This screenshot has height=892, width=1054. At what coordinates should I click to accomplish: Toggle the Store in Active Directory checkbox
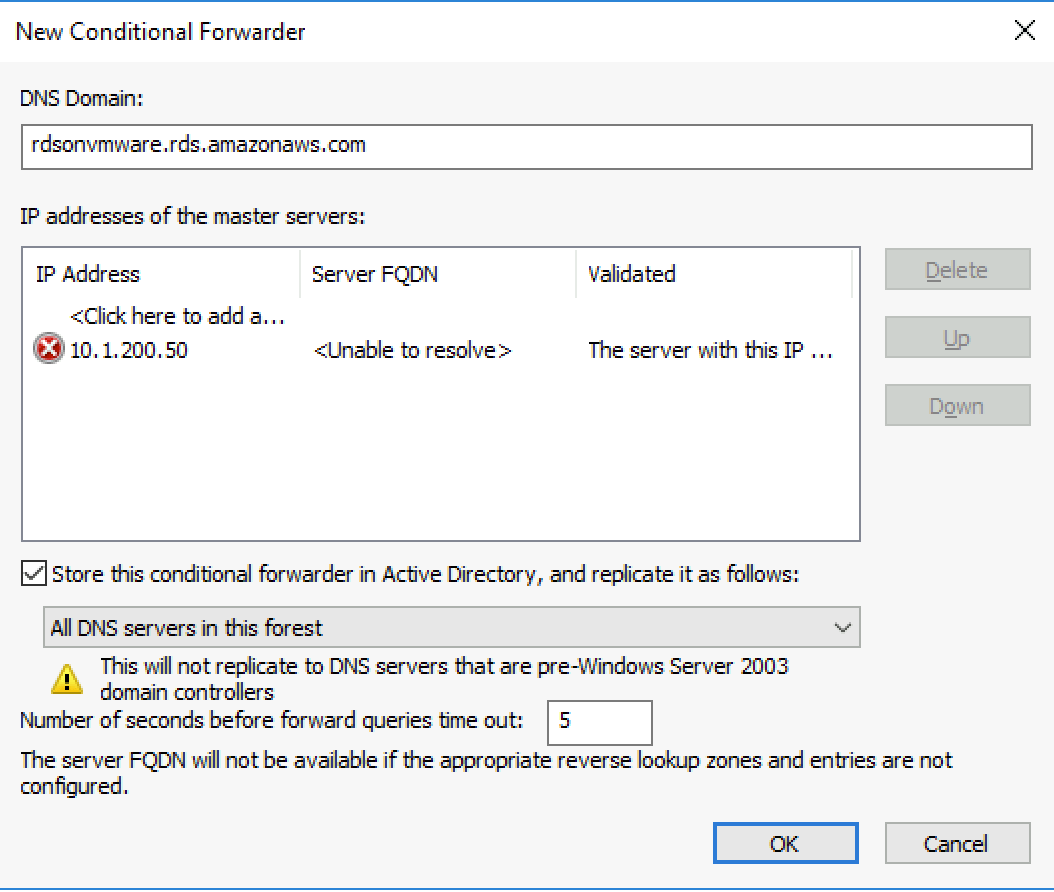[34, 574]
